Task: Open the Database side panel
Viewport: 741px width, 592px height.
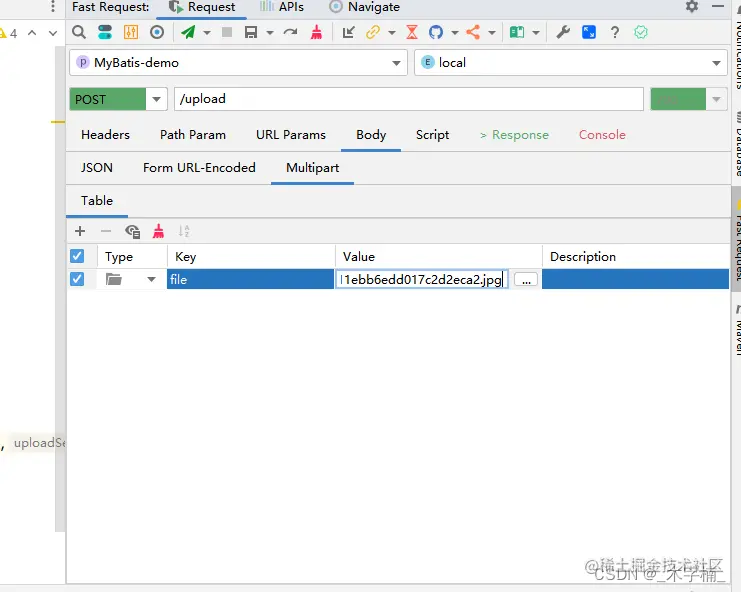Action: pyautogui.click(x=737, y=143)
